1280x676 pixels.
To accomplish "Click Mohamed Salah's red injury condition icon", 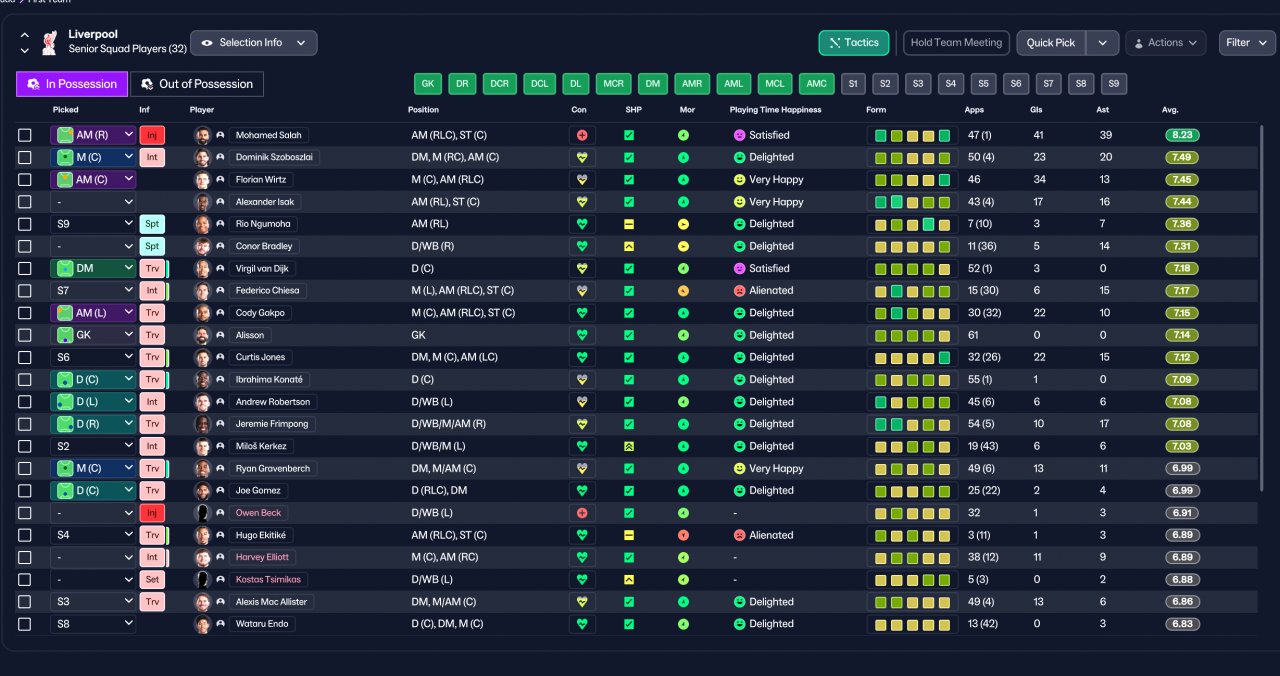I will pyautogui.click(x=581, y=135).
